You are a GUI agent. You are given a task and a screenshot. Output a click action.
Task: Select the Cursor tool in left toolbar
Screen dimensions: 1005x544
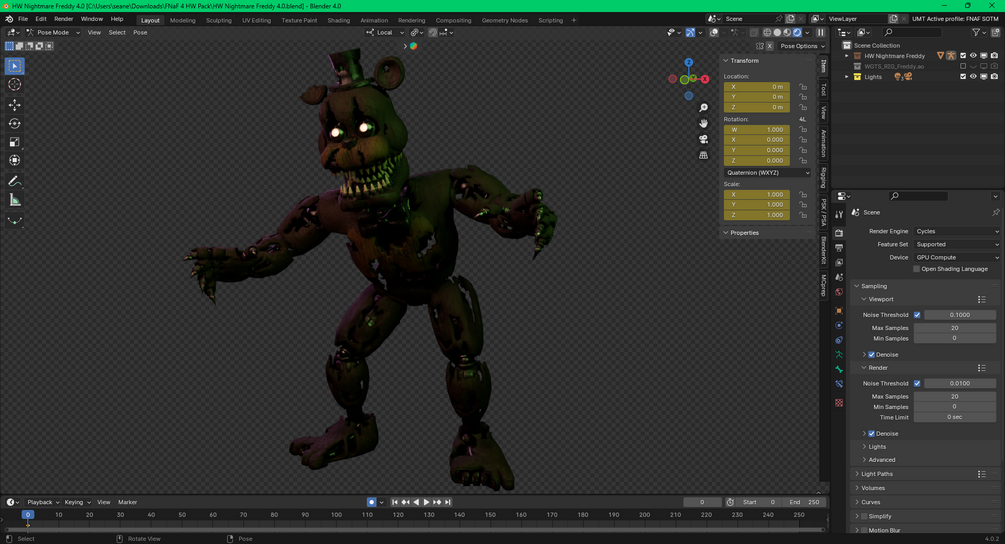point(14,85)
